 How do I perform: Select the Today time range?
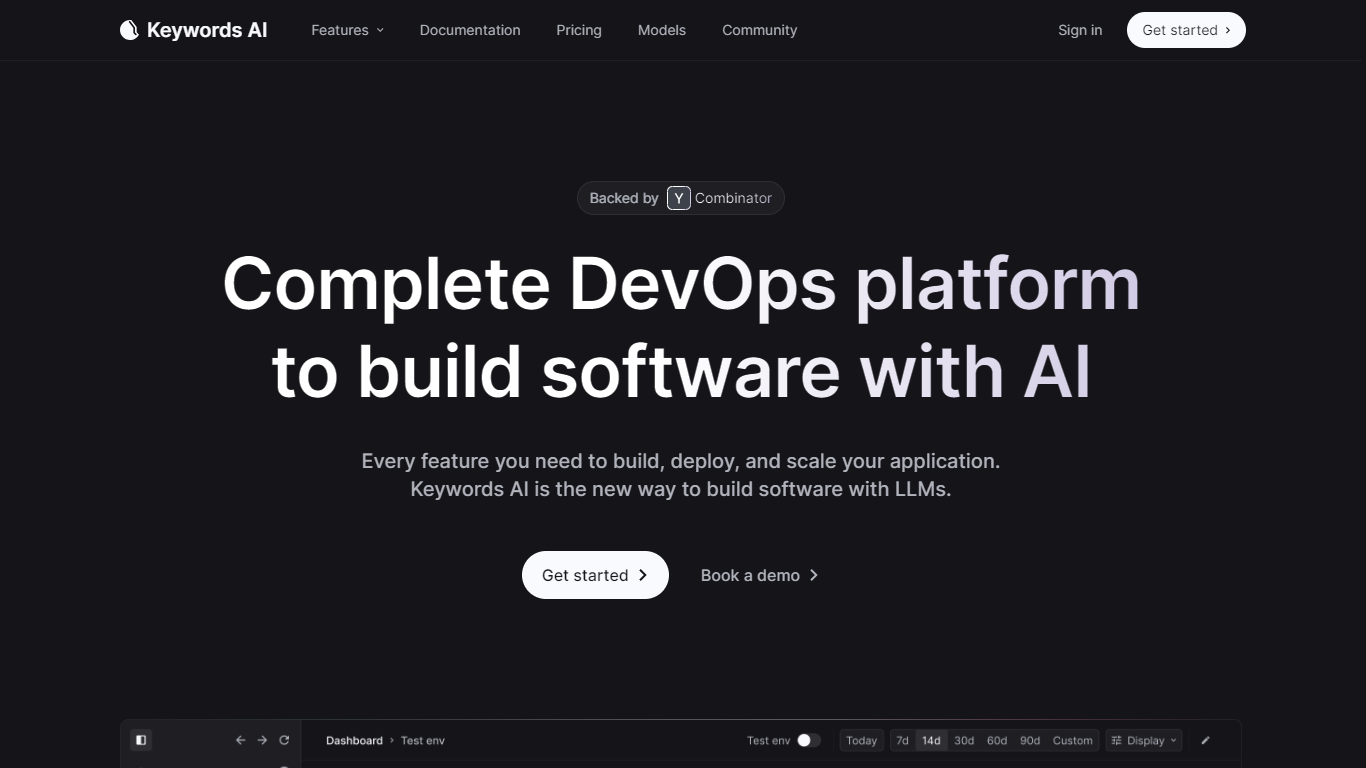click(x=861, y=741)
